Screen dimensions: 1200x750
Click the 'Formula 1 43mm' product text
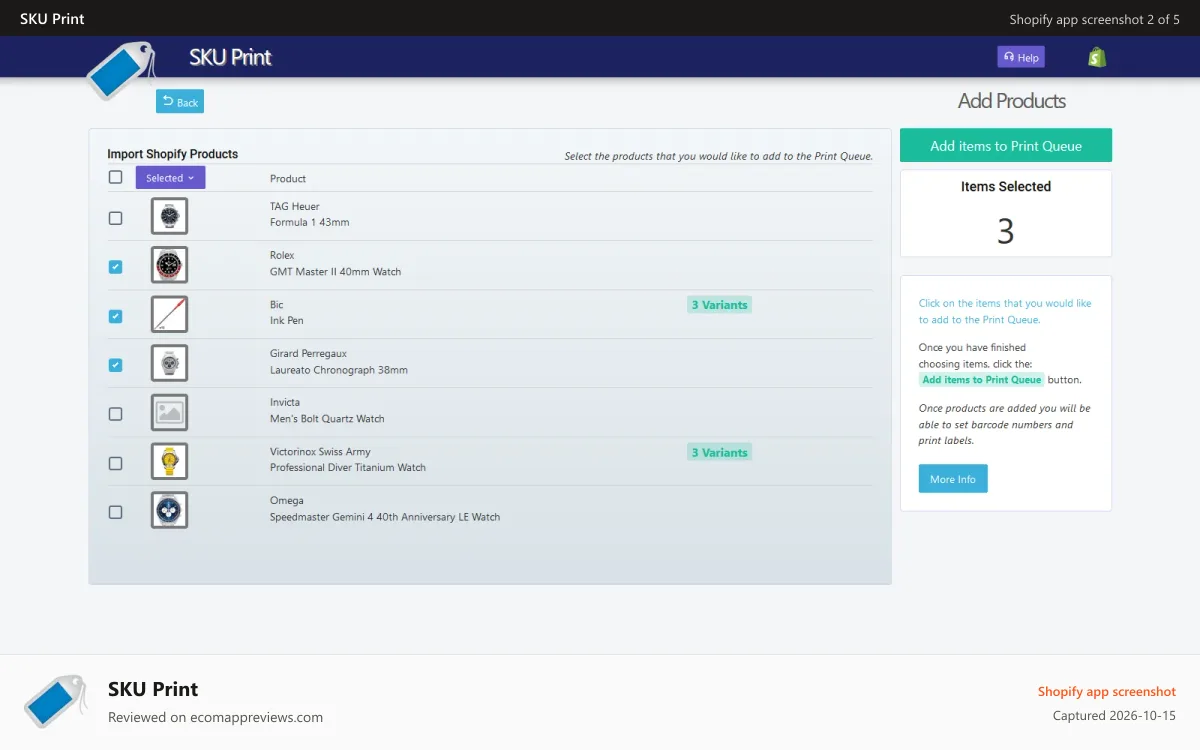(x=310, y=222)
